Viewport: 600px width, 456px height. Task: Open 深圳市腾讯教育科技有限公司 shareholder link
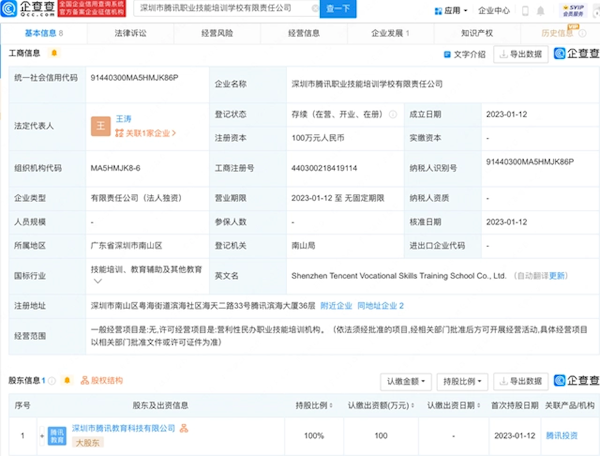124,428
